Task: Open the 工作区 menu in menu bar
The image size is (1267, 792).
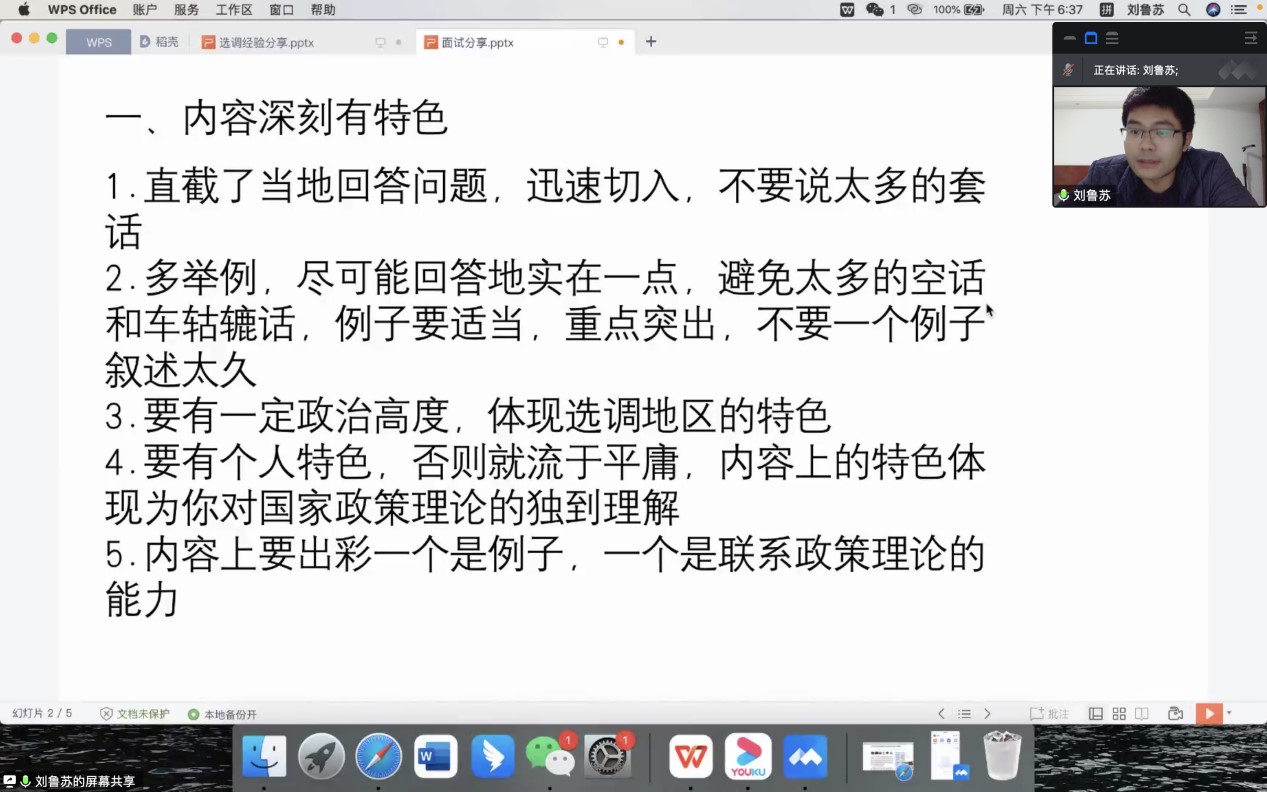Action: 234,10
